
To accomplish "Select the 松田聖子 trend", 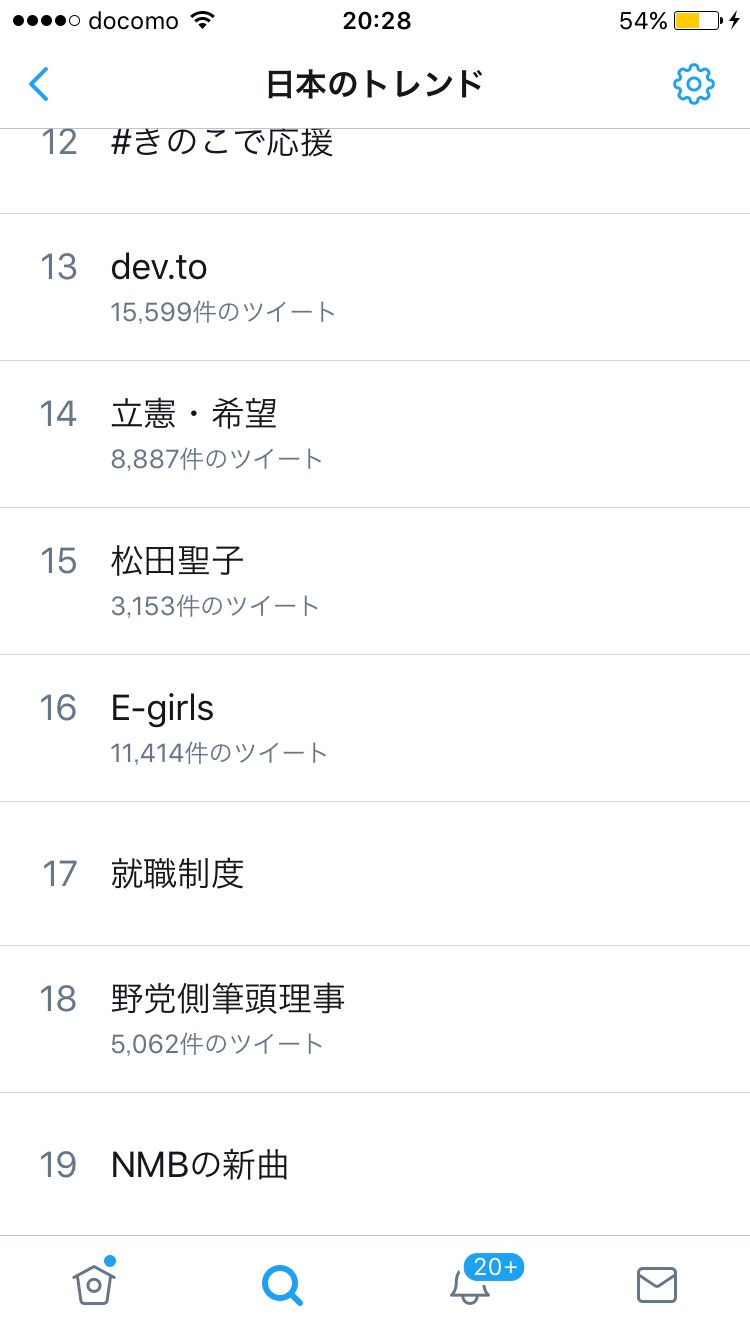I will [x=178, y=560].
